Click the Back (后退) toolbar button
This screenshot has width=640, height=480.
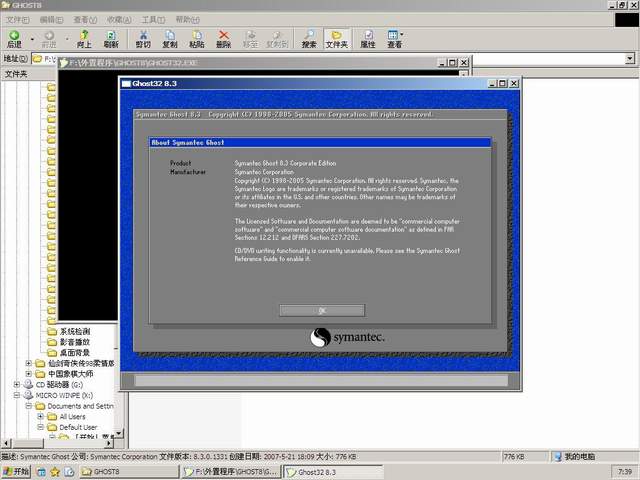coord(14,39)
